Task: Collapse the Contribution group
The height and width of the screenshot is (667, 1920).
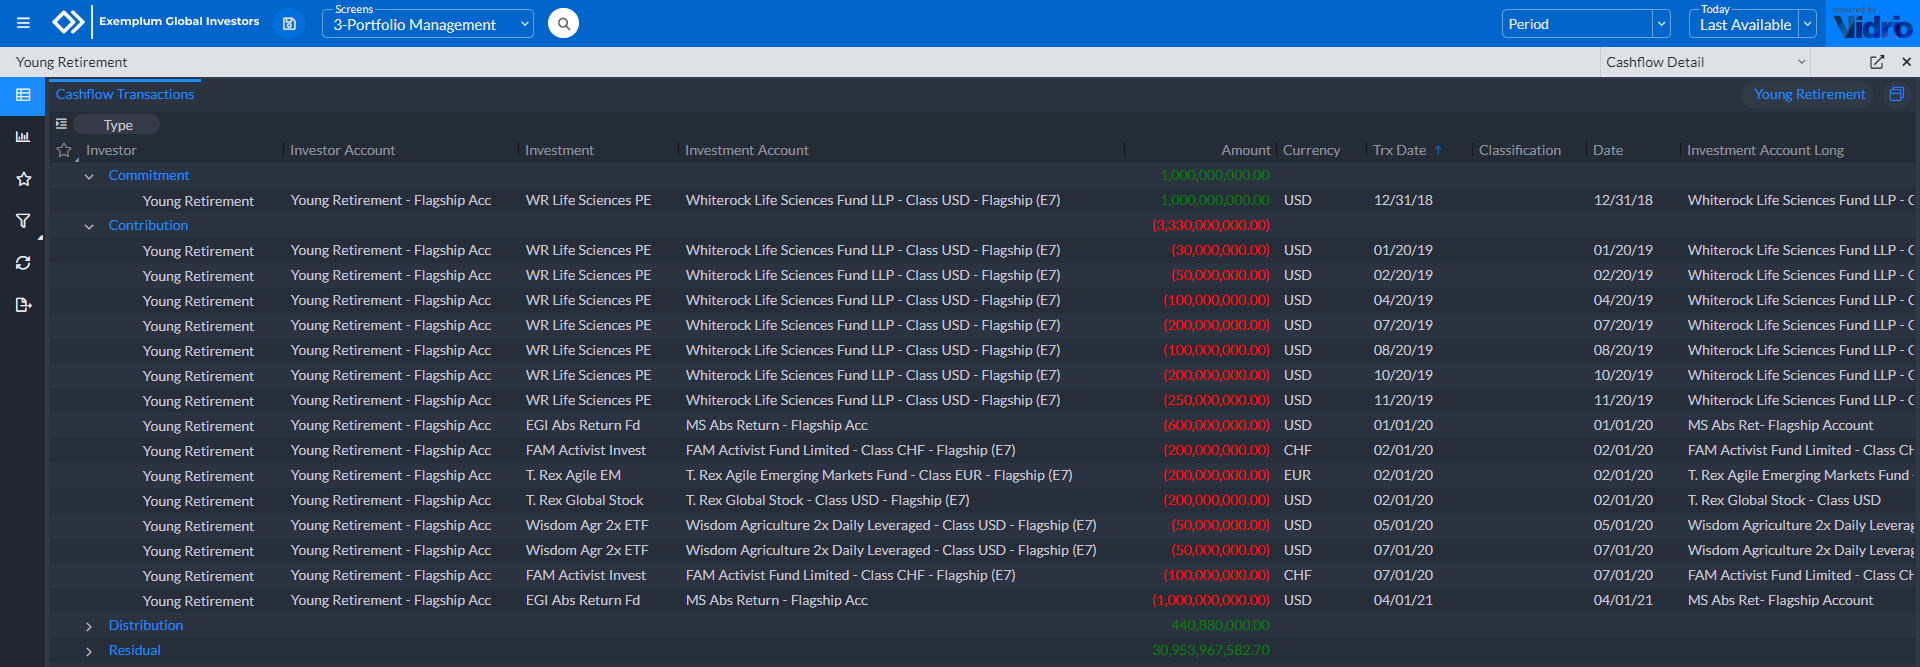Action: (89, 226)
